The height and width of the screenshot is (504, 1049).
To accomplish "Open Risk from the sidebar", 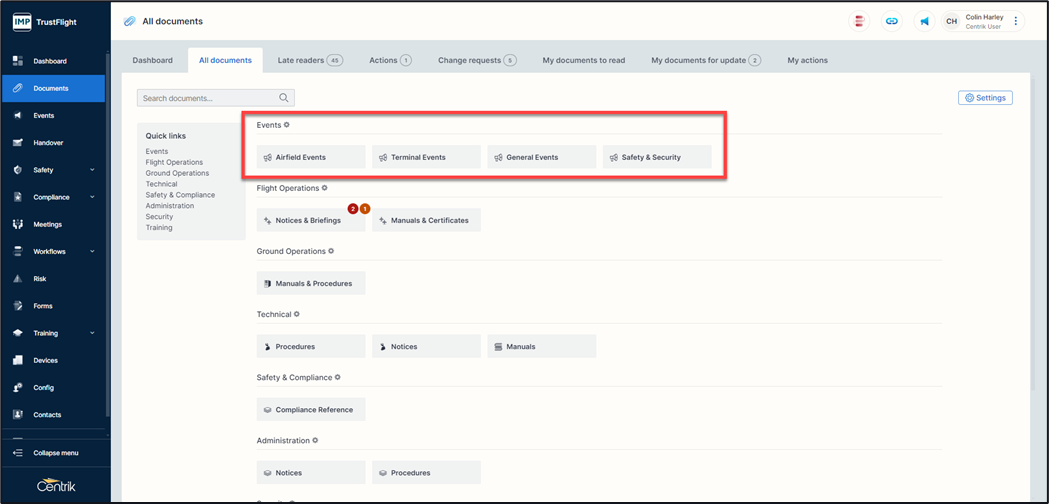I will [x=40, y=279].
